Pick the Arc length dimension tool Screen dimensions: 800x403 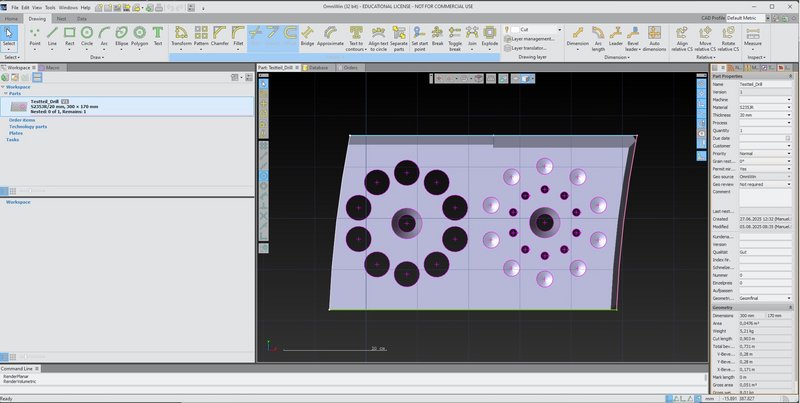(599, 36)
